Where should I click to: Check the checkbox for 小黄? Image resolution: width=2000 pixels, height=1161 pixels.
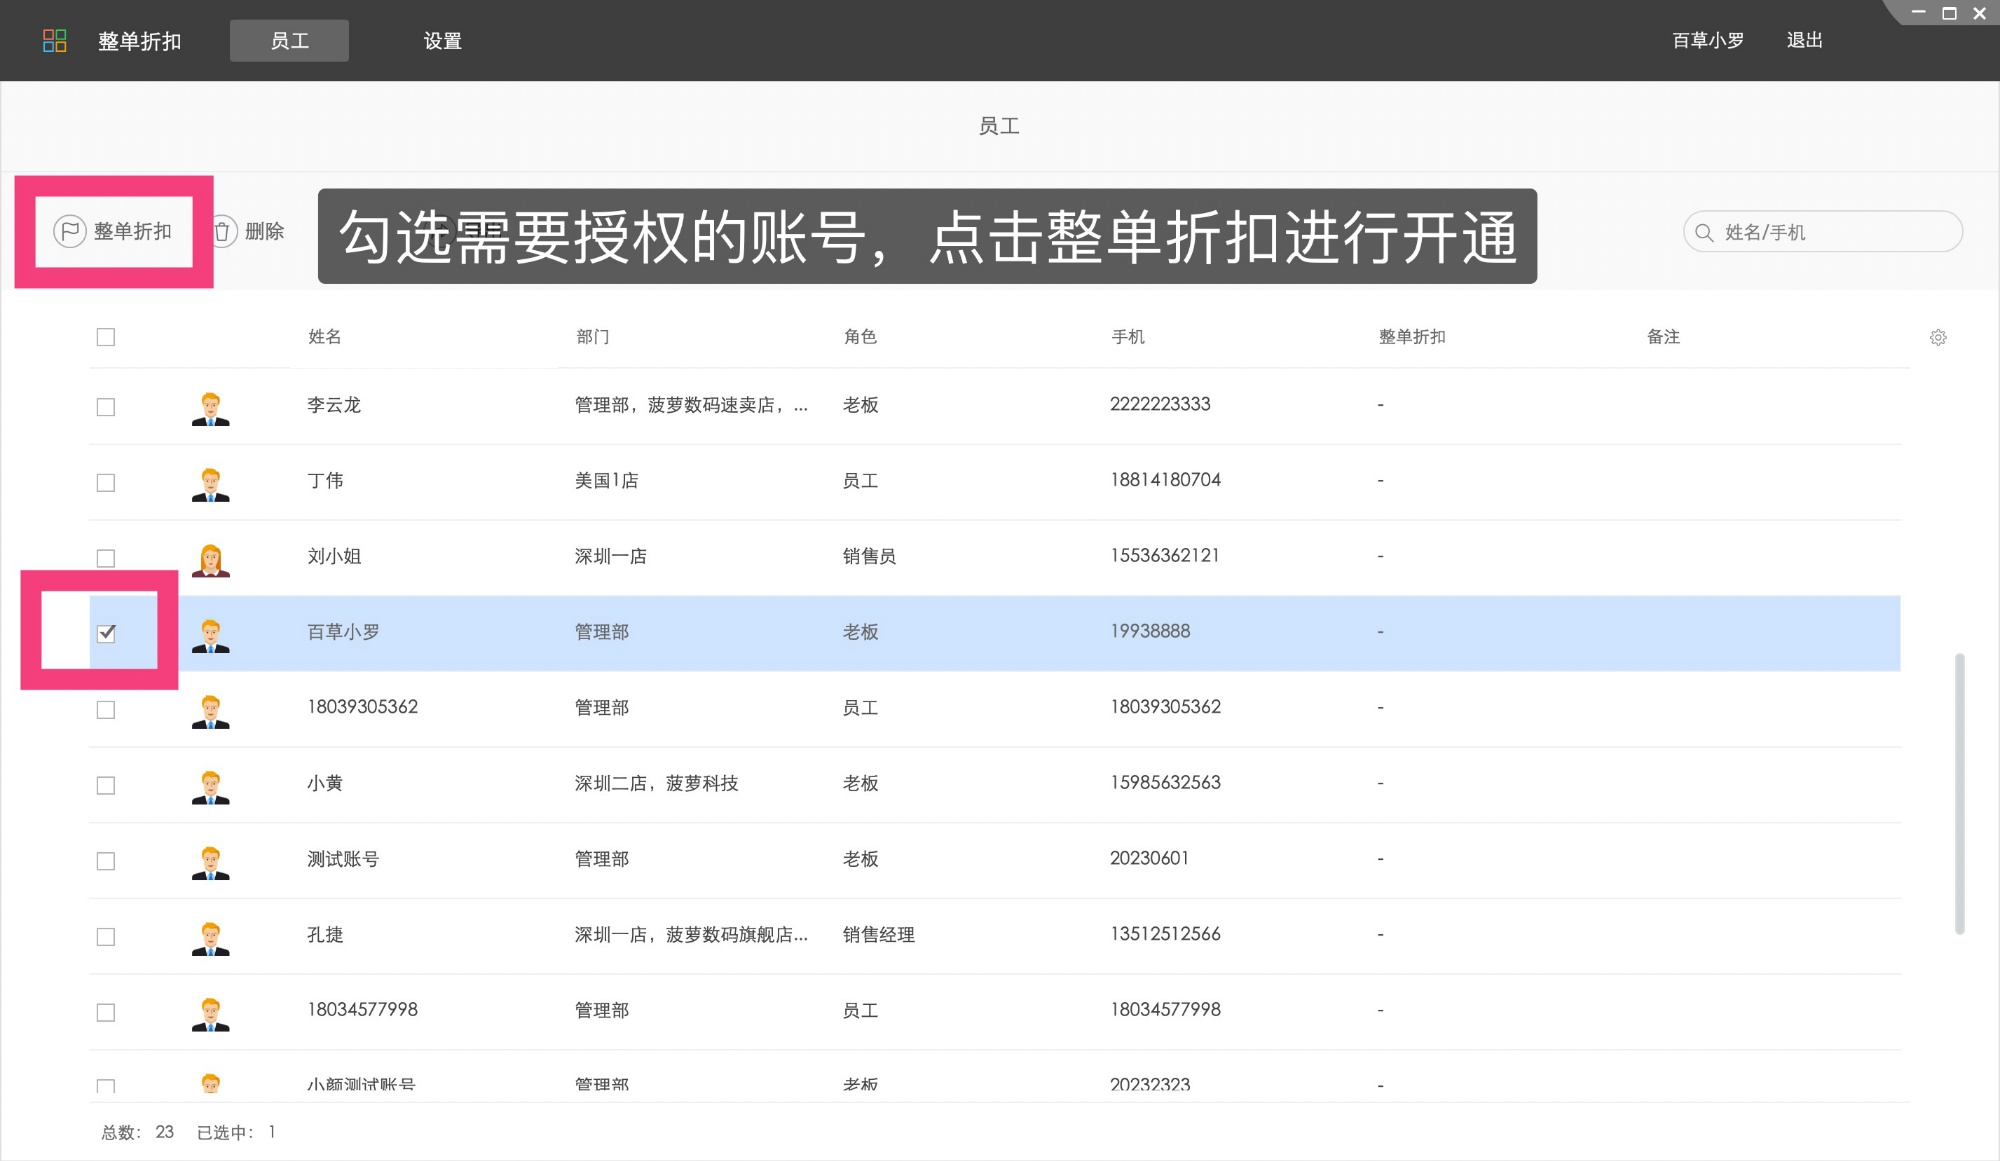pyautogui.click(x=106, y=785)
